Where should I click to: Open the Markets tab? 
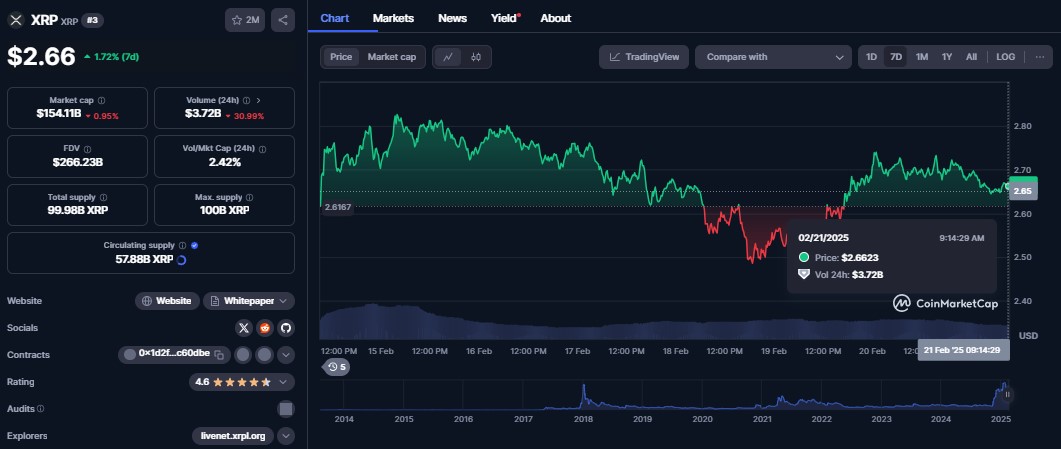393,18
